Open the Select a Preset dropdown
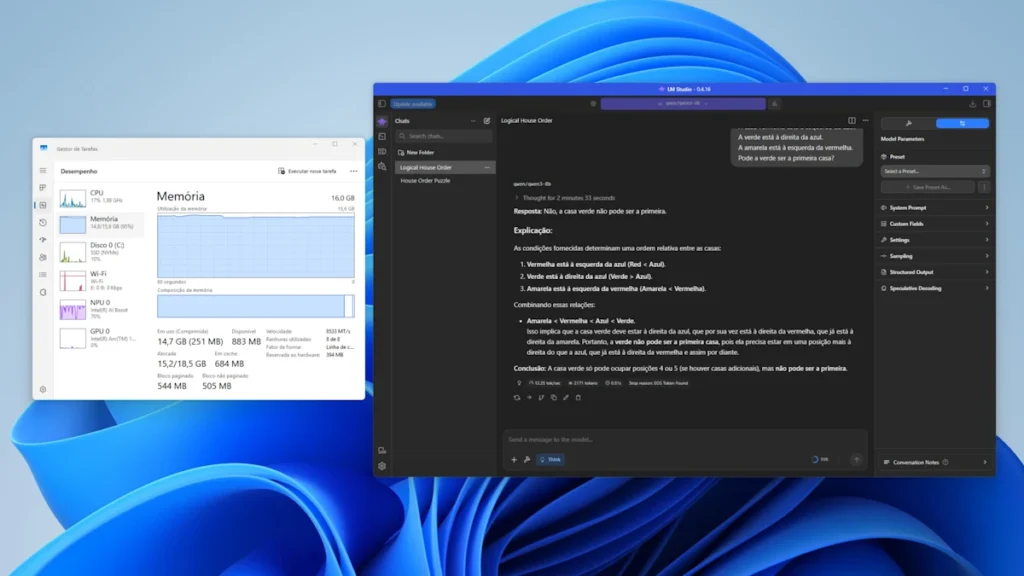Viewport: 1024px width, 576px height. tap(935, 172)
